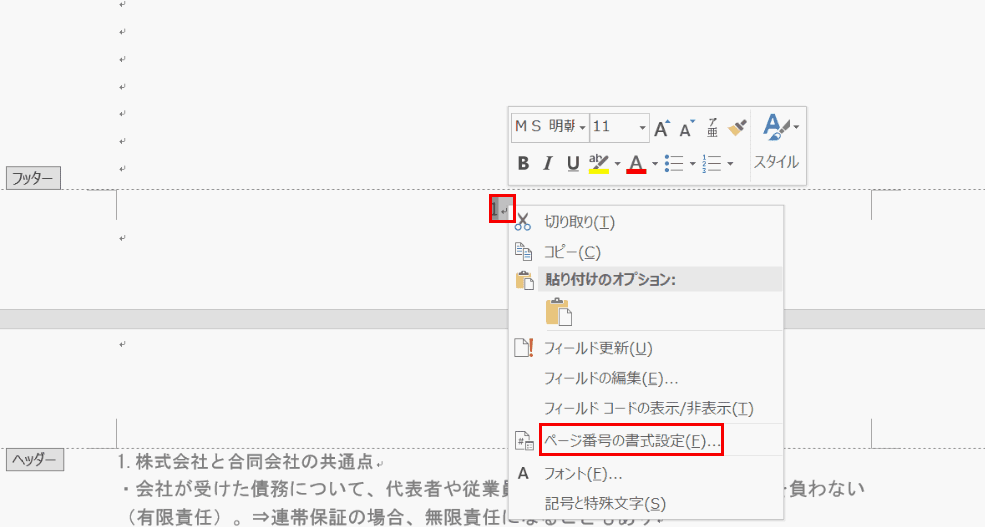
Task: Expand the font size 11 dropdown
Action: (643, 127)
